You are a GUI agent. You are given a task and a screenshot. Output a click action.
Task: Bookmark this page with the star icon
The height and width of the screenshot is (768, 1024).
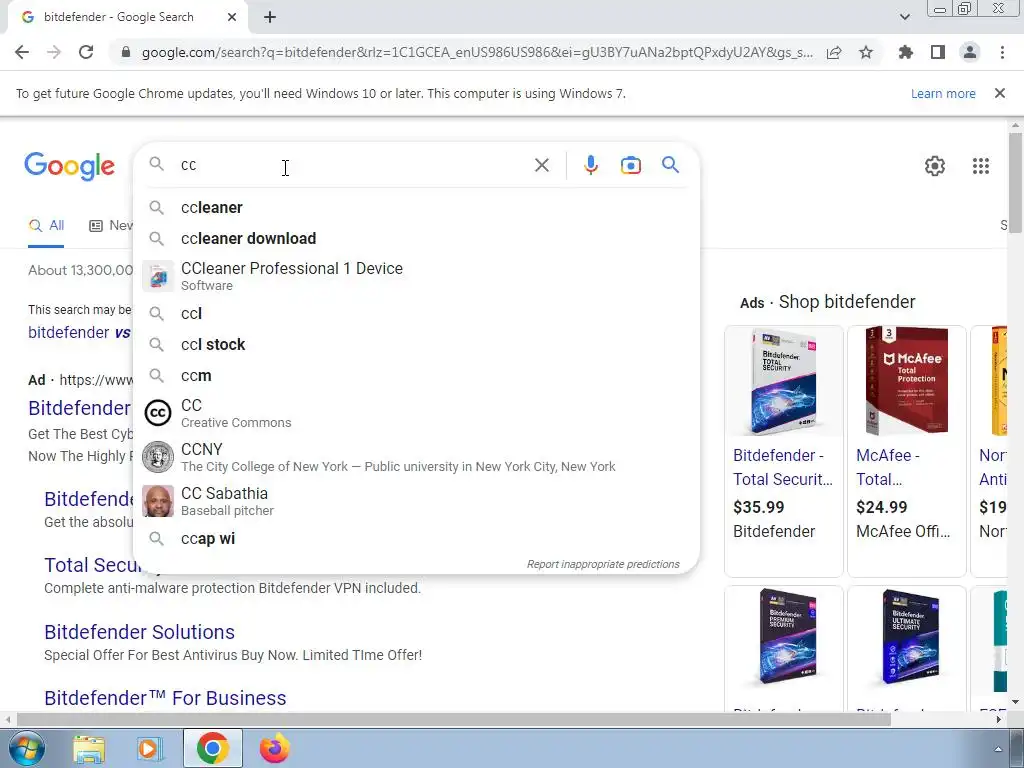(x=866, y=52)
